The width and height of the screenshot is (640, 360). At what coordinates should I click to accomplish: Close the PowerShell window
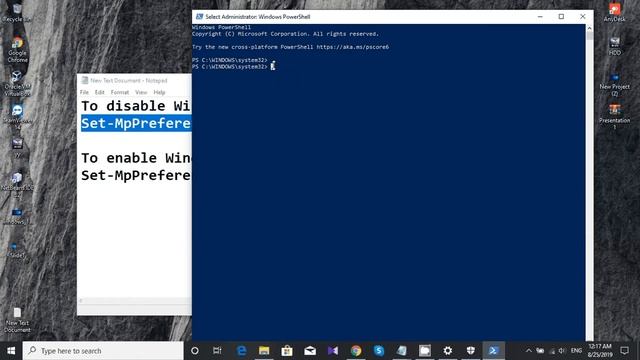[x=582, y=16]
